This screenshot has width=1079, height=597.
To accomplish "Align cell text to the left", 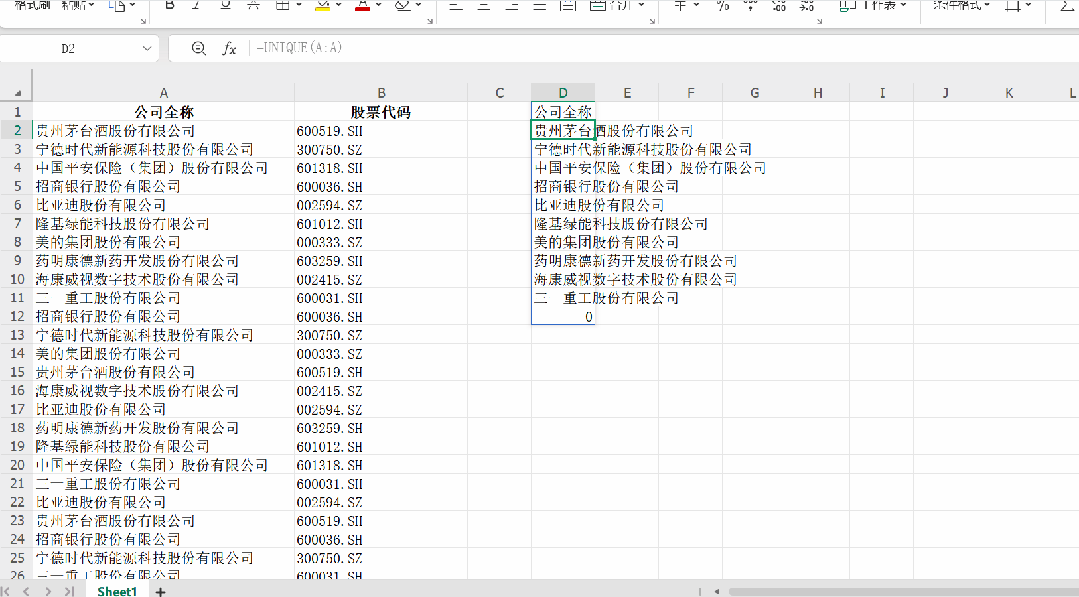I will point(456,6).
